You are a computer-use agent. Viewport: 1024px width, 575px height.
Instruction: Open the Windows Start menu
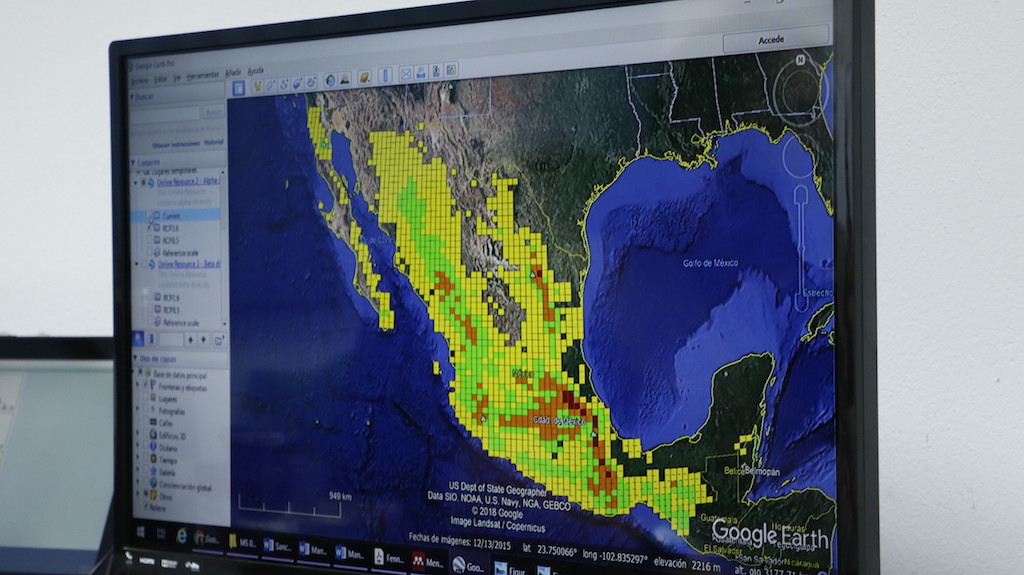coord(140,532)
